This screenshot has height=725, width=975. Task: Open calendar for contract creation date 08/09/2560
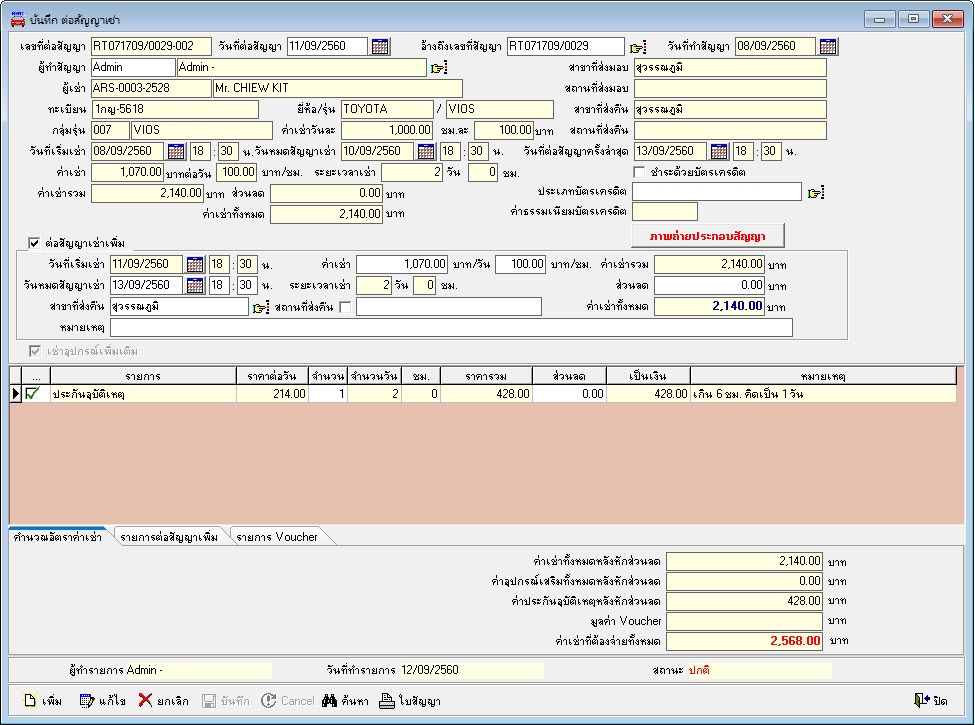(x=828, y=46)
